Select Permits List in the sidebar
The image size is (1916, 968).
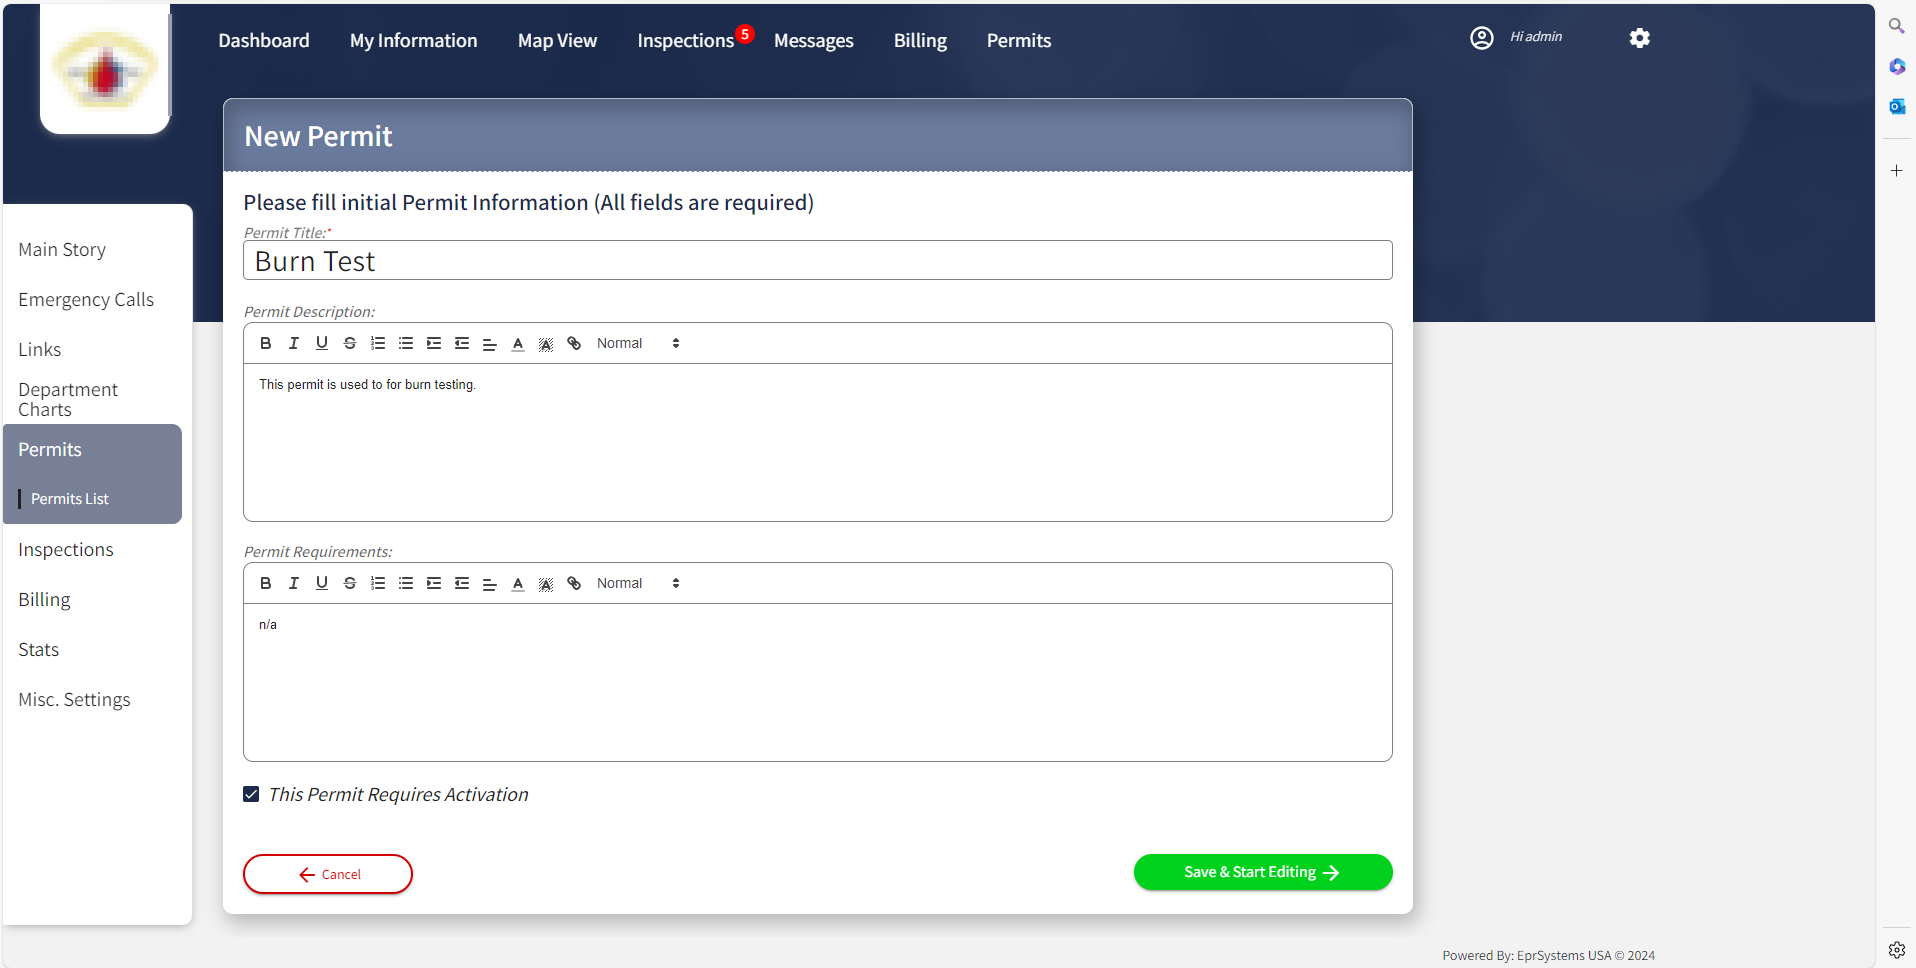70,499
